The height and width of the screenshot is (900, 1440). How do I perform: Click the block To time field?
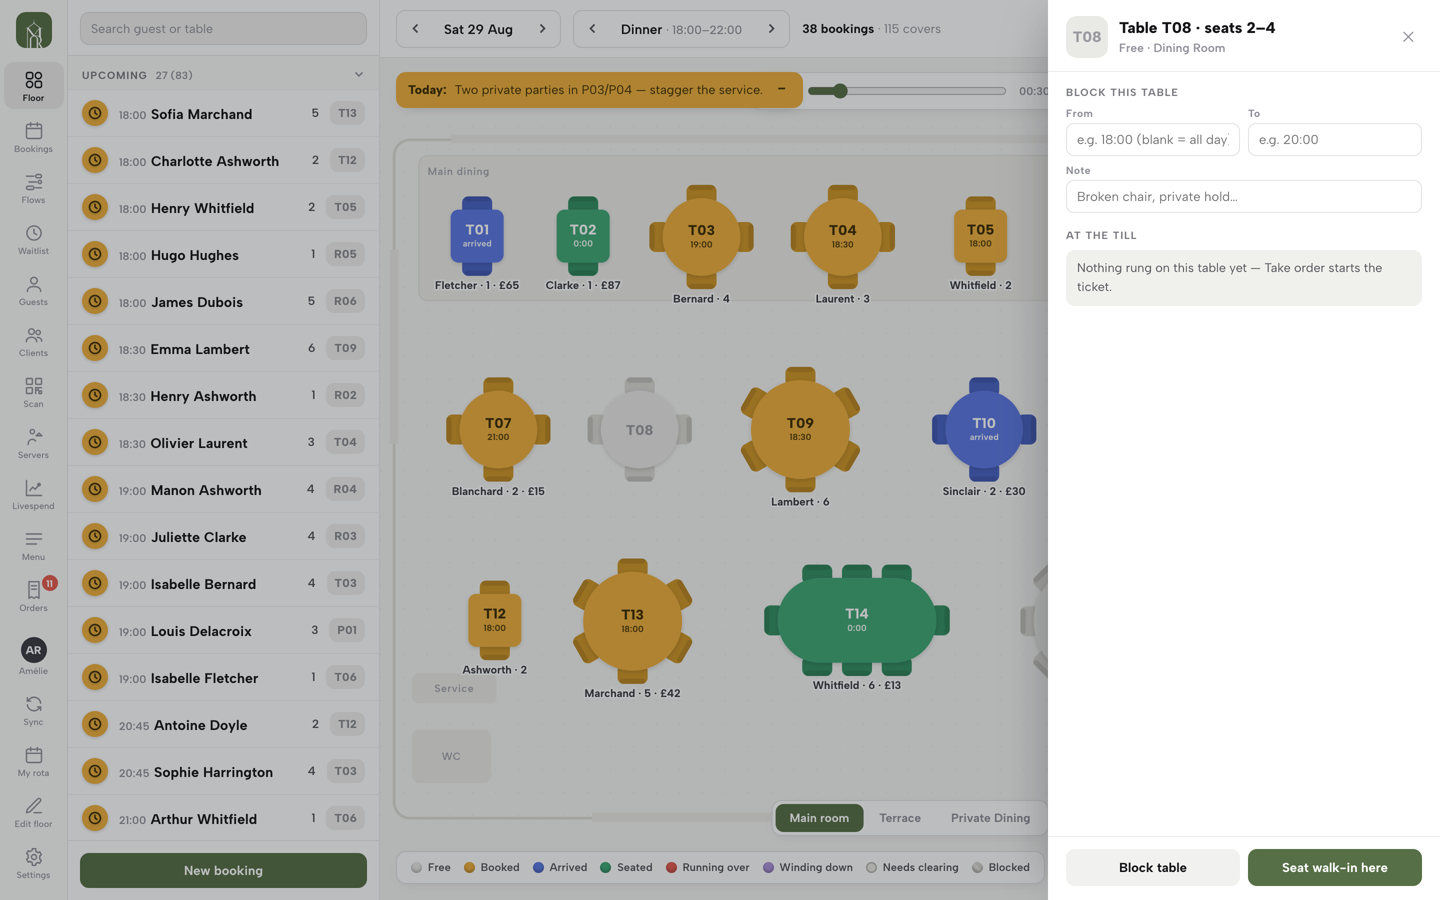1334,139
